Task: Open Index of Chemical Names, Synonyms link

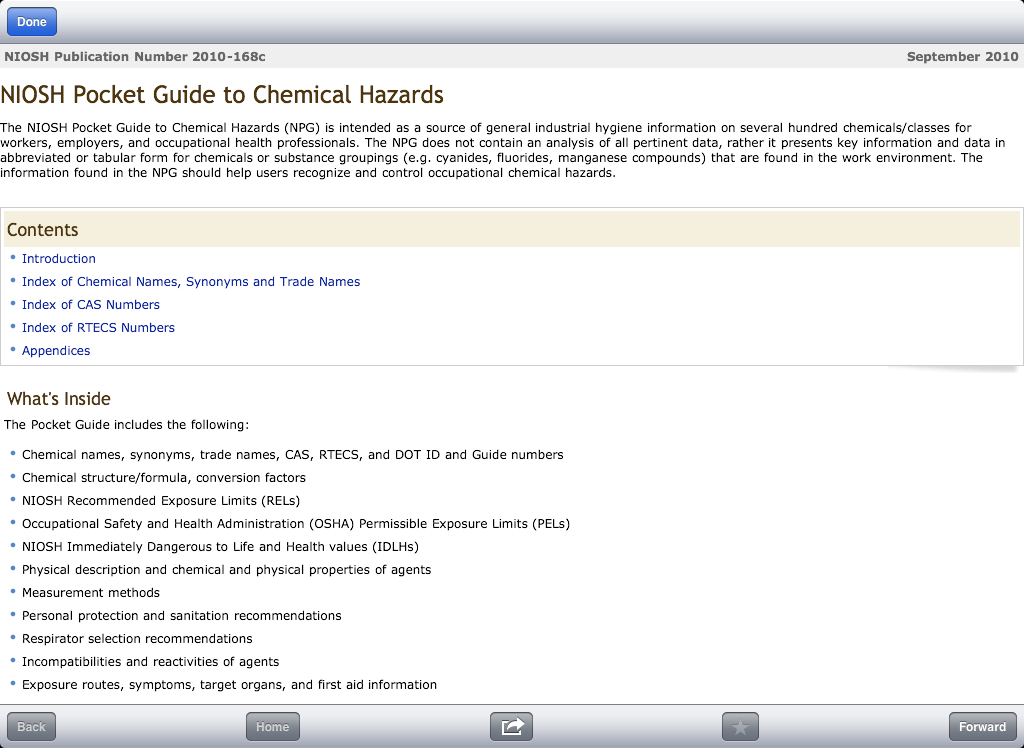Action: click(191, 282)
